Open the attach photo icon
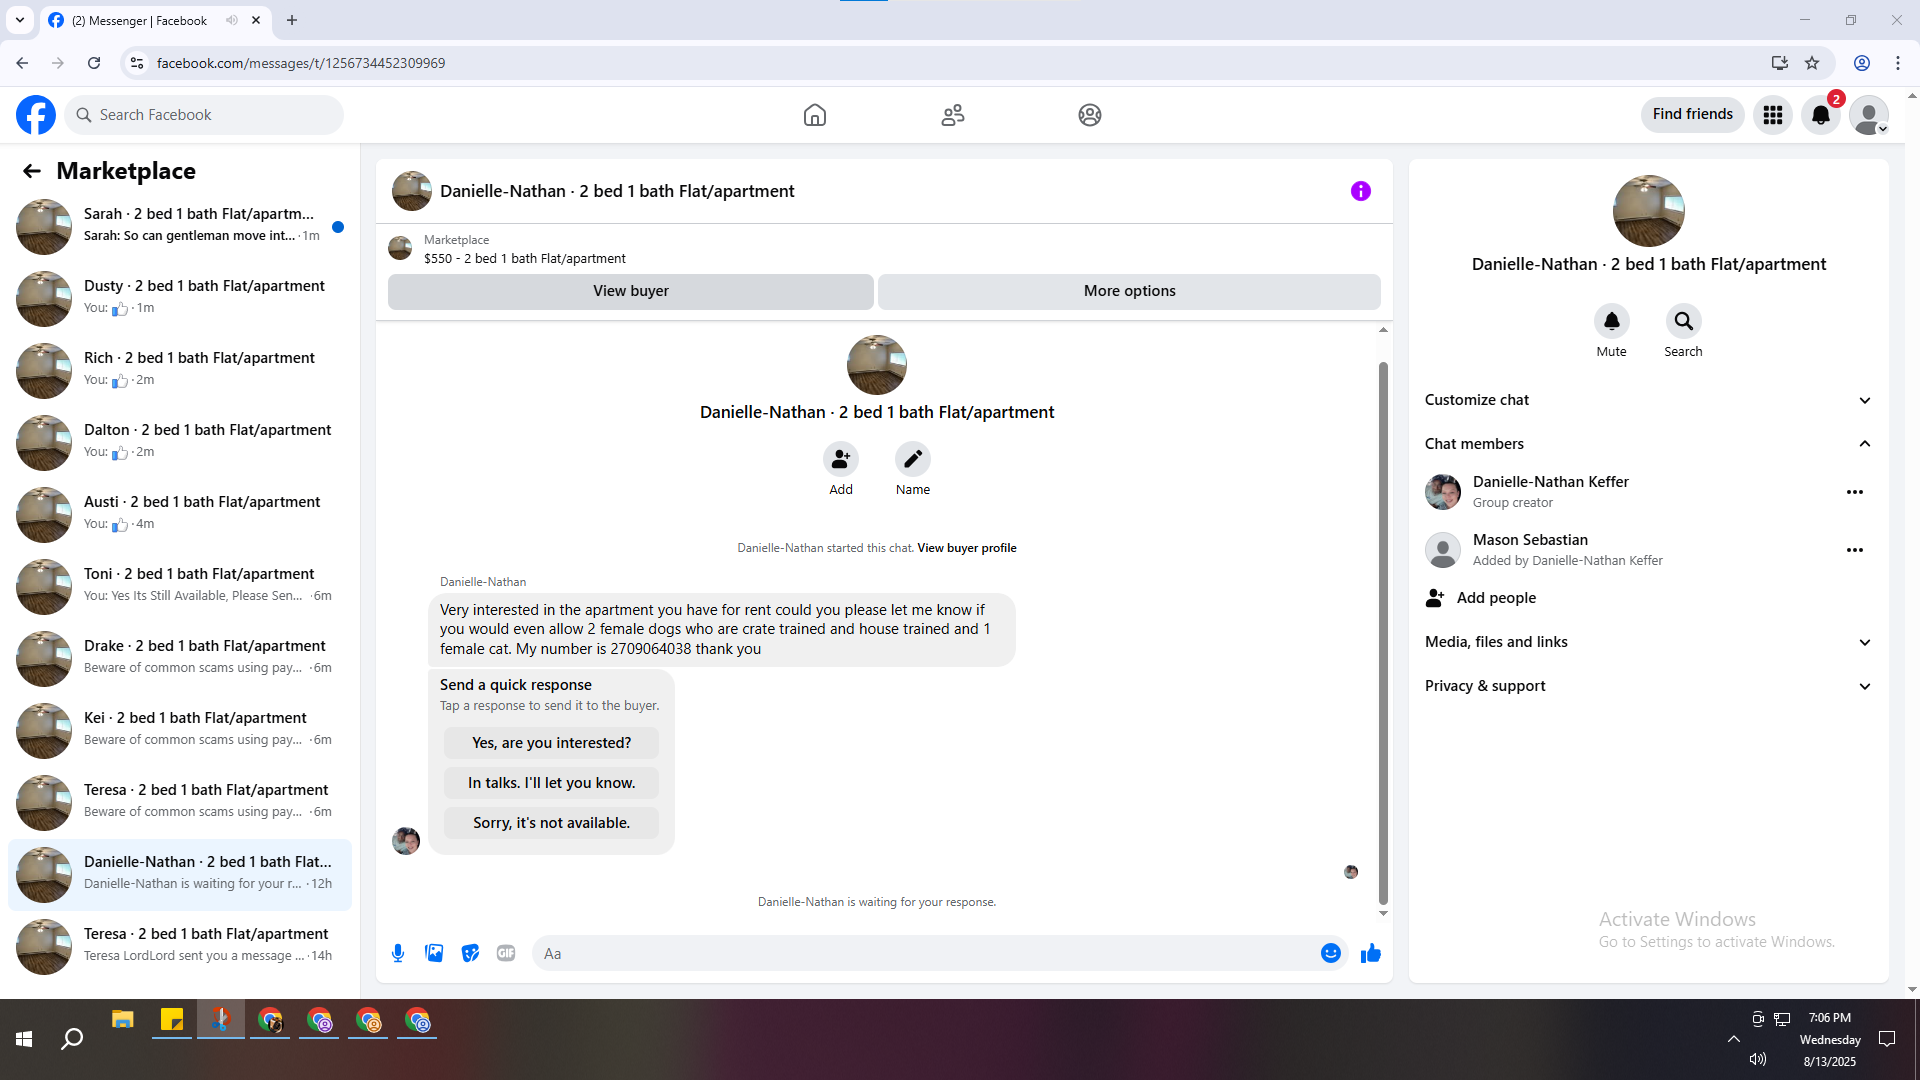This screenshot has height=1080, width=1920. [434, 953]
